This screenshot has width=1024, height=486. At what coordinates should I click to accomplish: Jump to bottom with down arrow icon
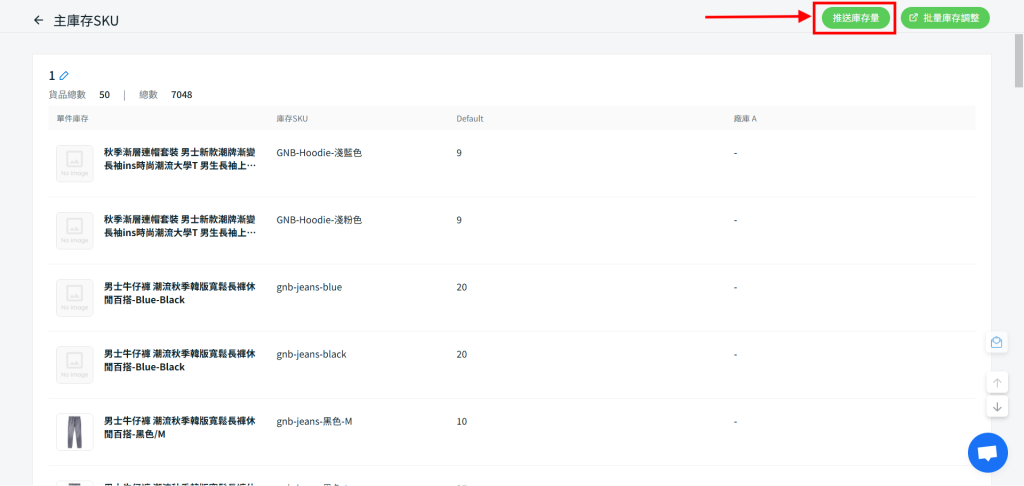click(x=996, y=406)
